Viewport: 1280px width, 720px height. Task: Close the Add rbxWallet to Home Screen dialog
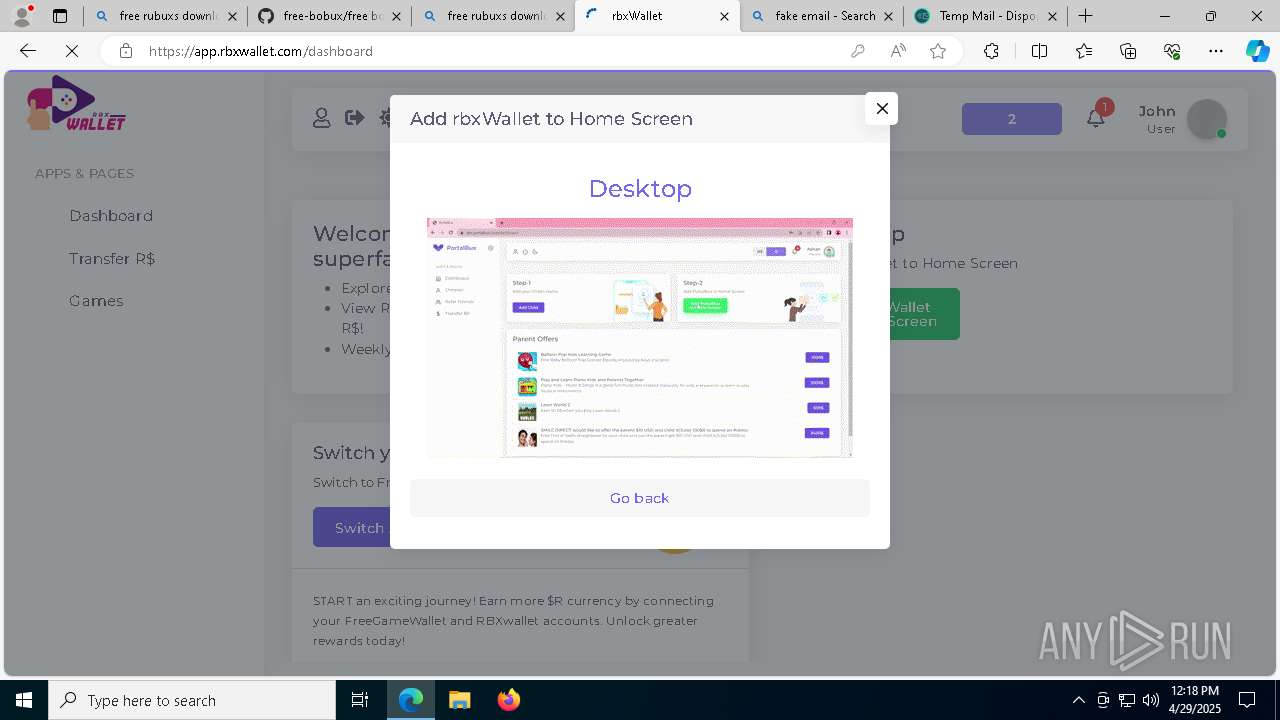tap(881, 108)
